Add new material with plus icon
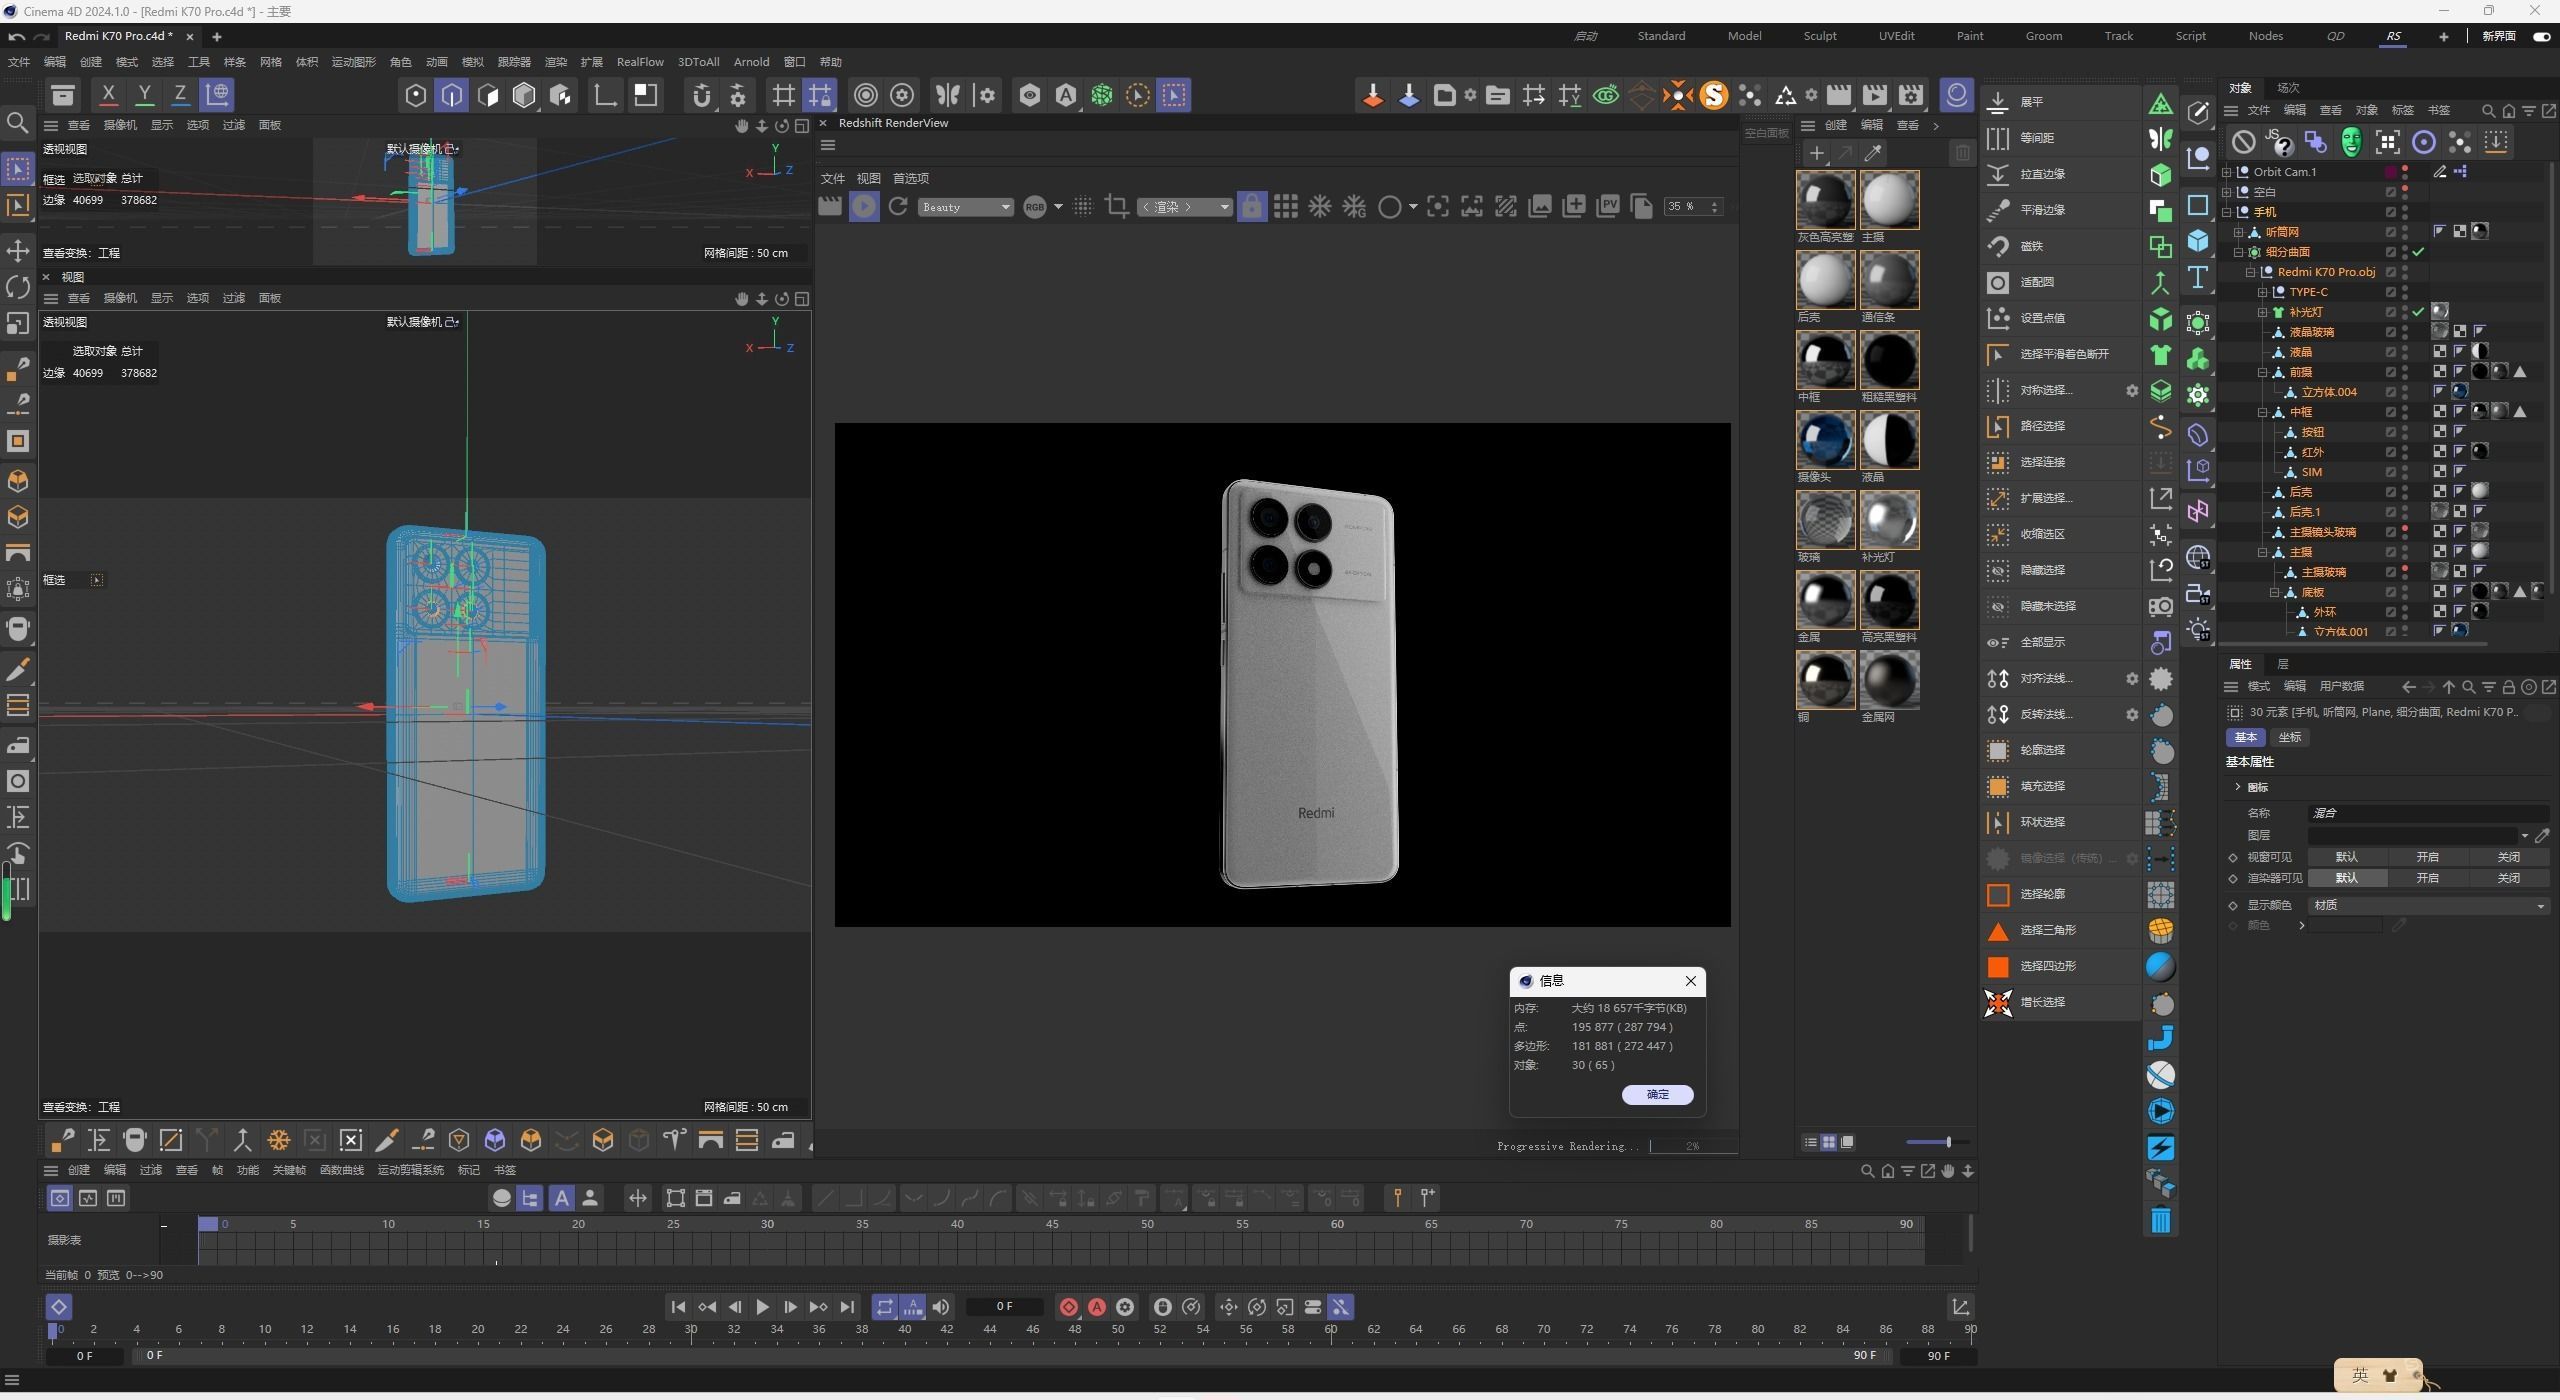Screen dimensions: 2560x1400 tap(1817, 153)
